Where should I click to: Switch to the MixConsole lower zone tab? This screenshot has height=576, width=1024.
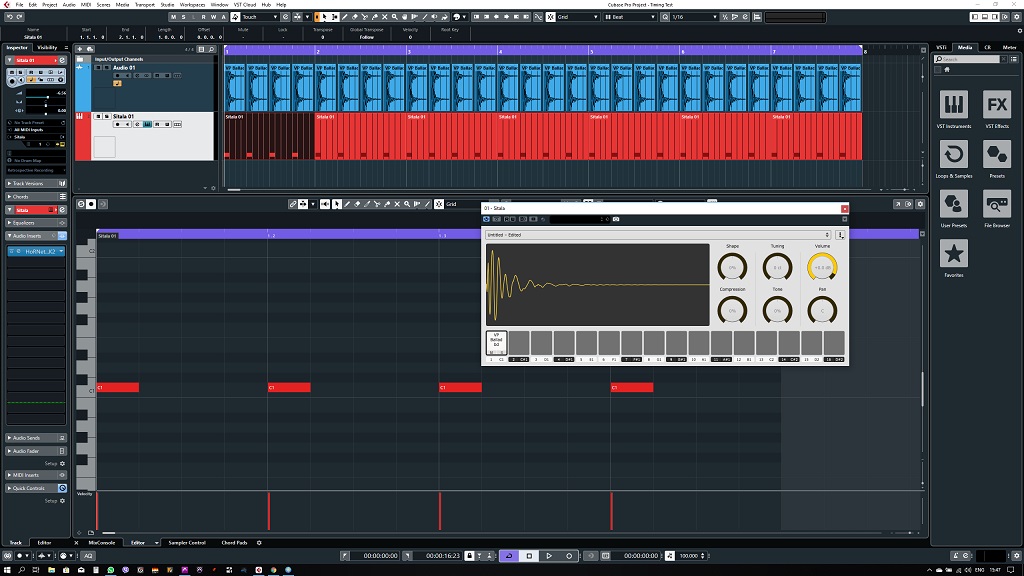pyautogui.click(x=101, y=543)
